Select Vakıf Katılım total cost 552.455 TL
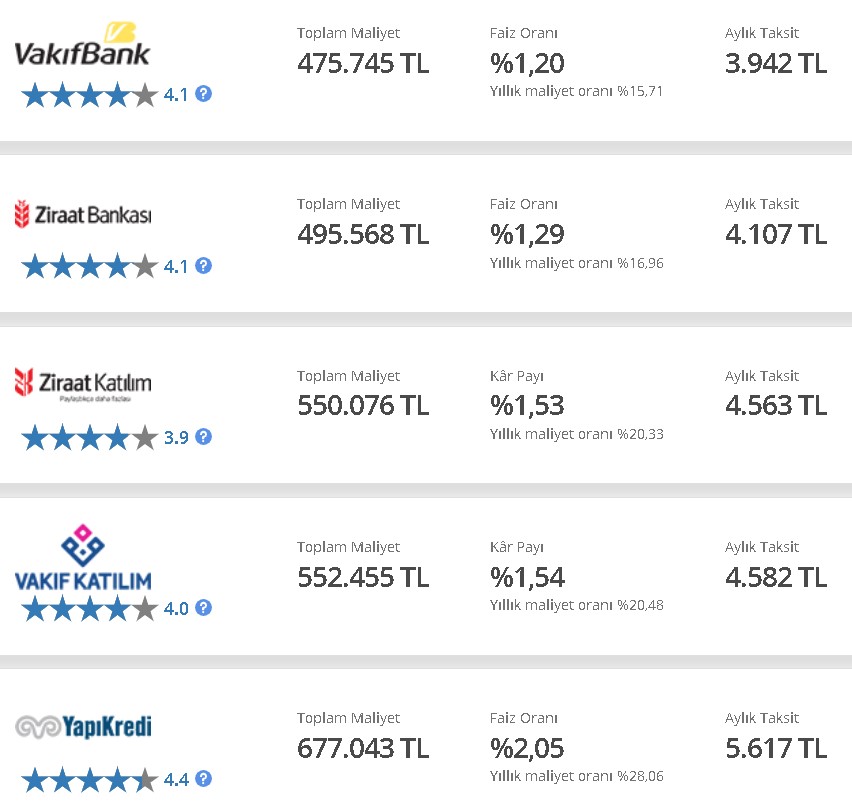 pyautogui.click(x=363, y=577)
